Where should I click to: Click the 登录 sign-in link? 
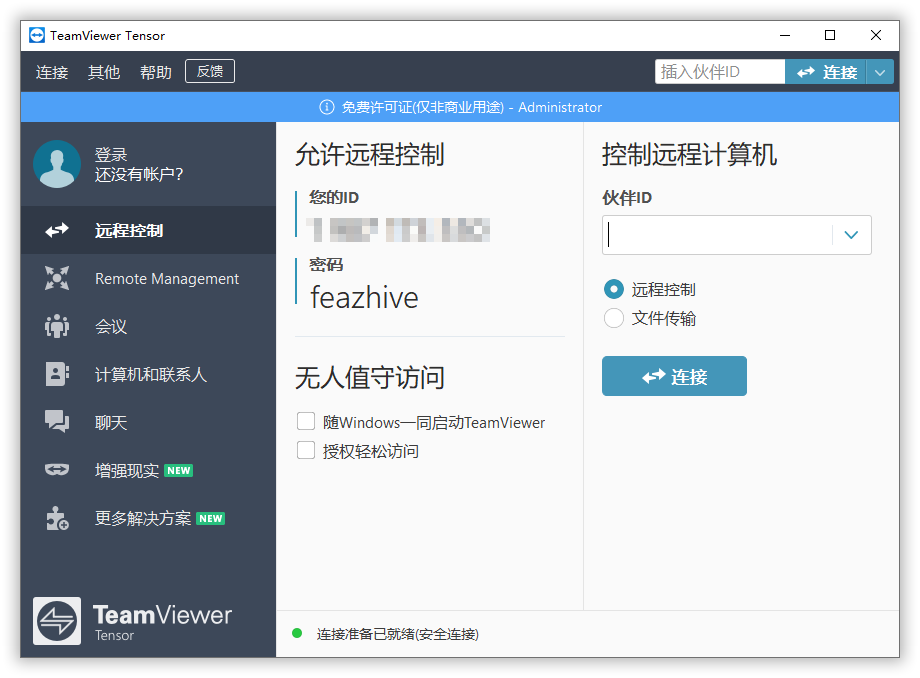[111, 154]
